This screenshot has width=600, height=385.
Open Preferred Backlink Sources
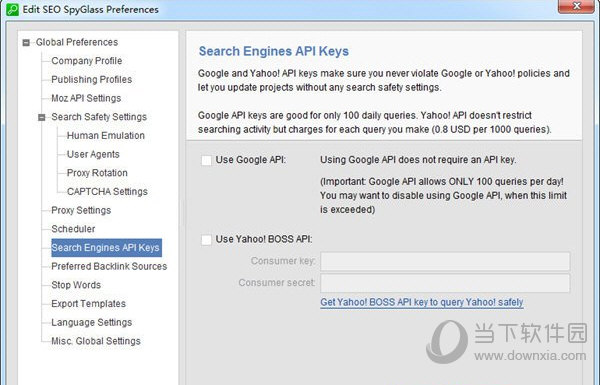[109, 266]
